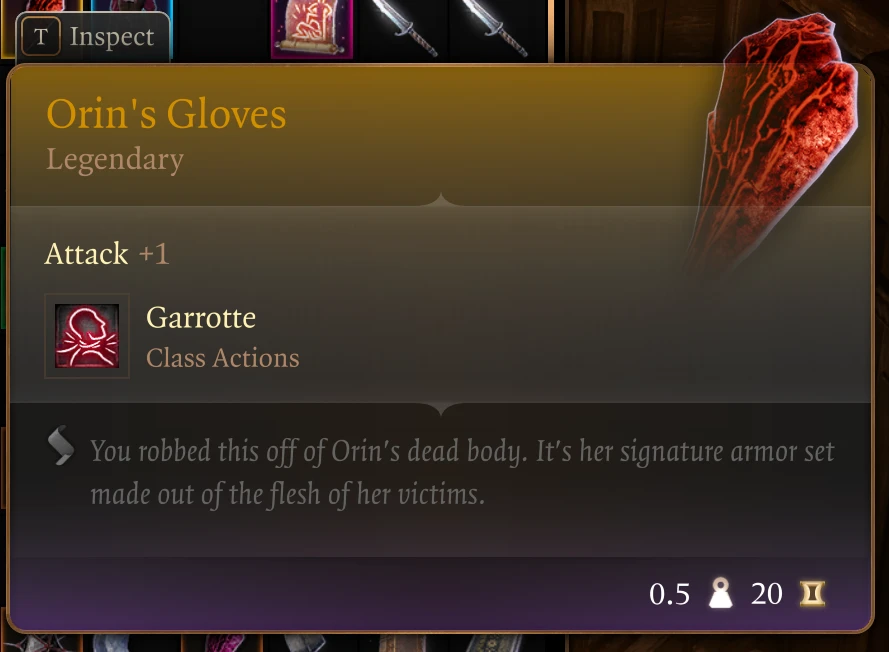Click the item description about Orin's dead body
The height and width of the screenshot is (652, 889).
tap(462, 473)
